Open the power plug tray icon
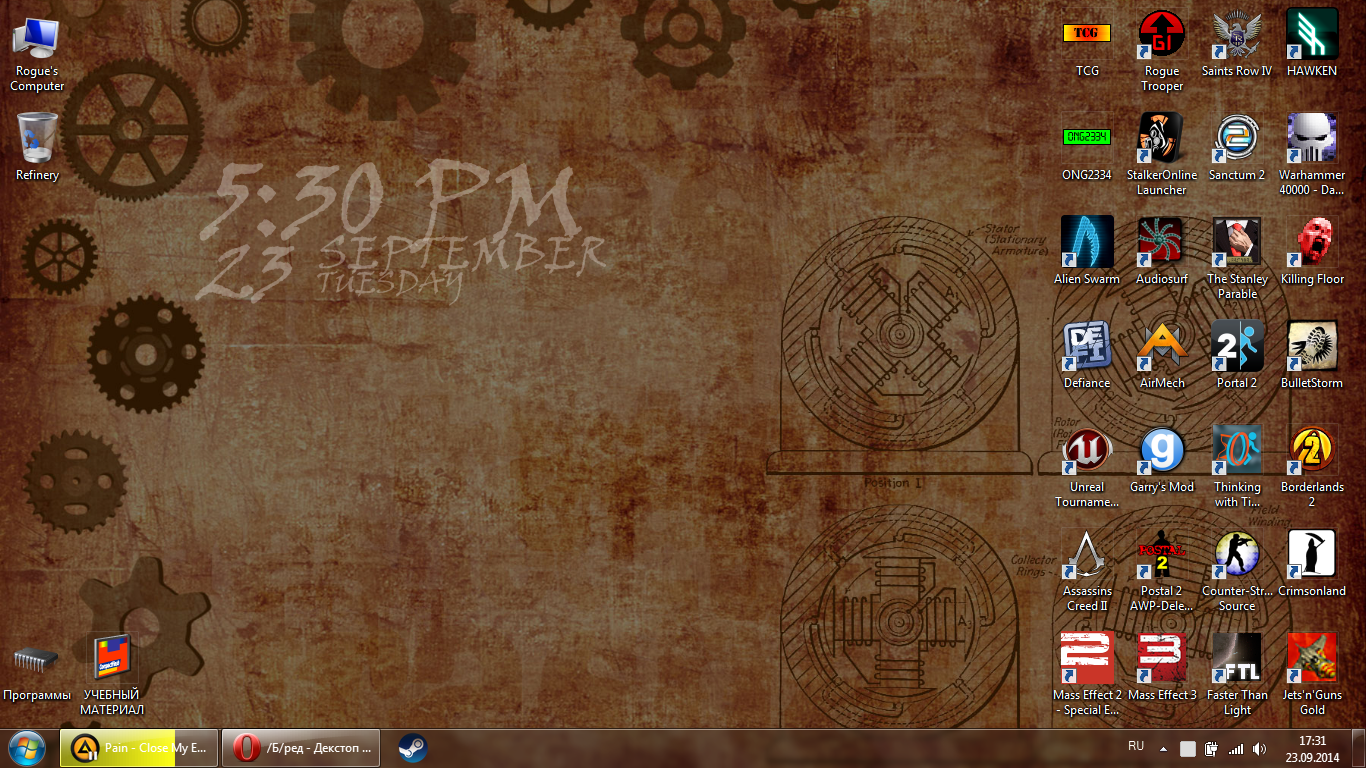Viewport: 1366px width, 768px height. [1212, 748]
